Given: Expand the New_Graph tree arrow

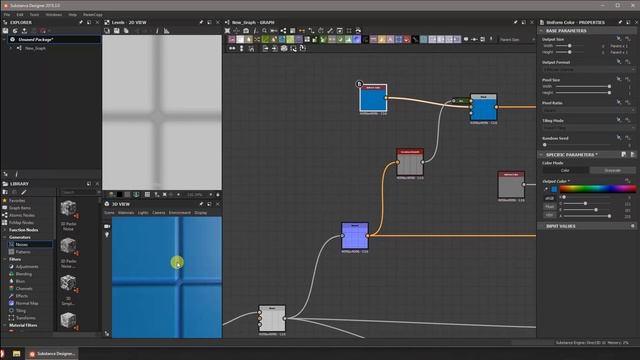Looking at the screenshot, I should tap(11, 48).
